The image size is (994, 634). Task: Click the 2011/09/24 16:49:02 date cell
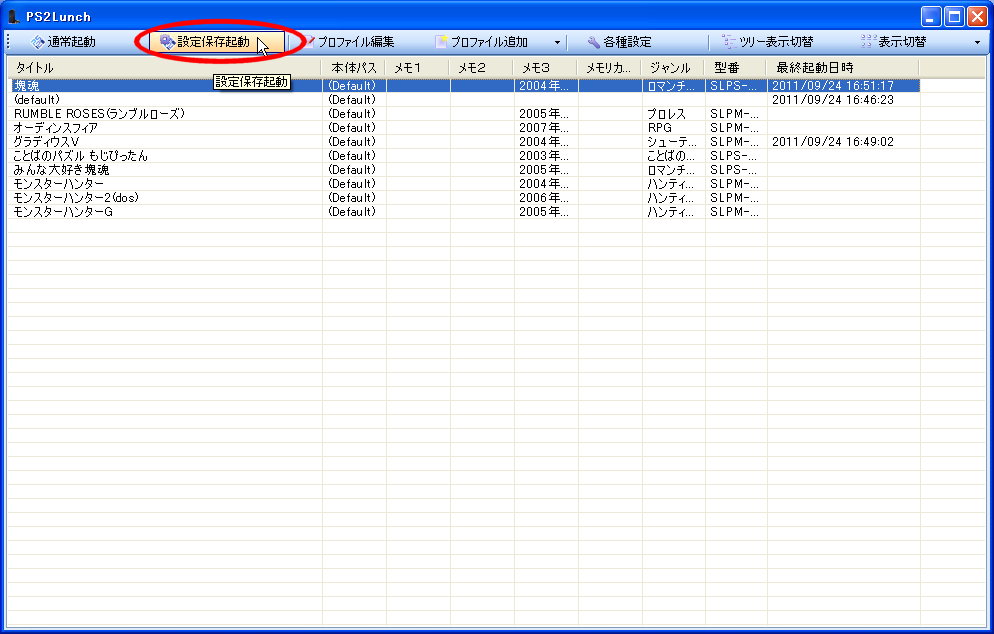833,141
